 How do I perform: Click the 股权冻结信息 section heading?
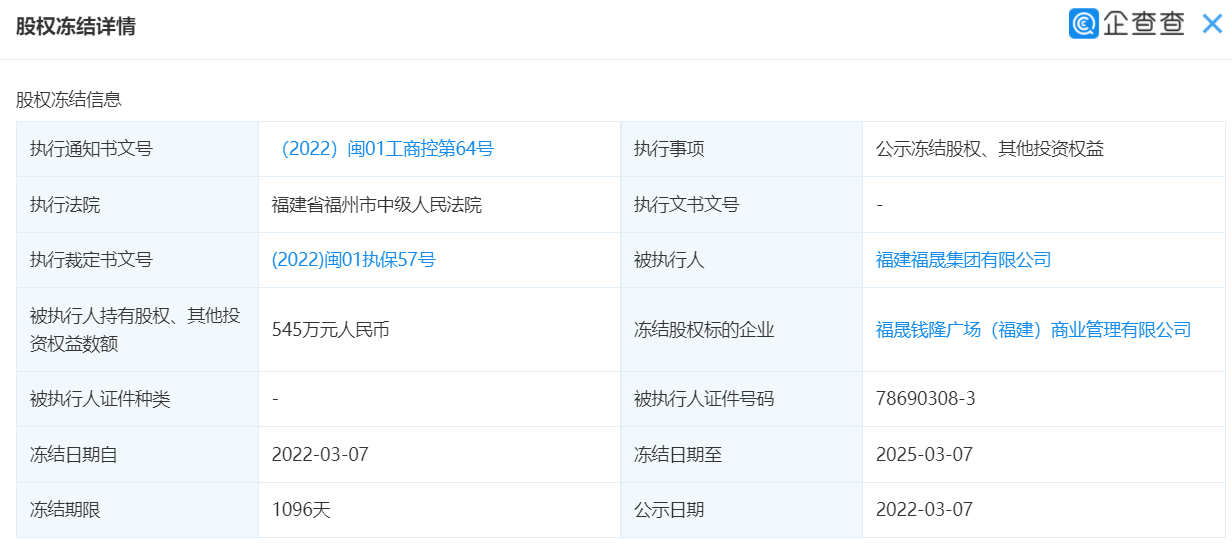click(69, 99)
